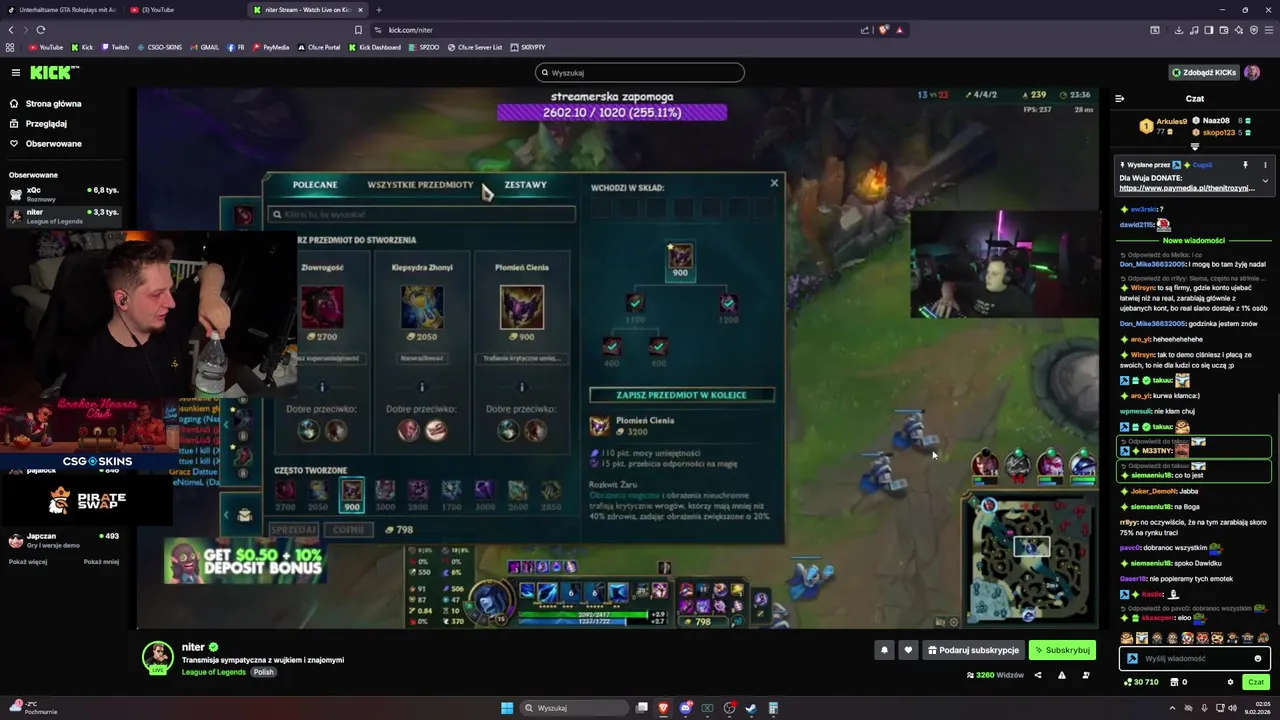Open xQc followed channel

64,193
